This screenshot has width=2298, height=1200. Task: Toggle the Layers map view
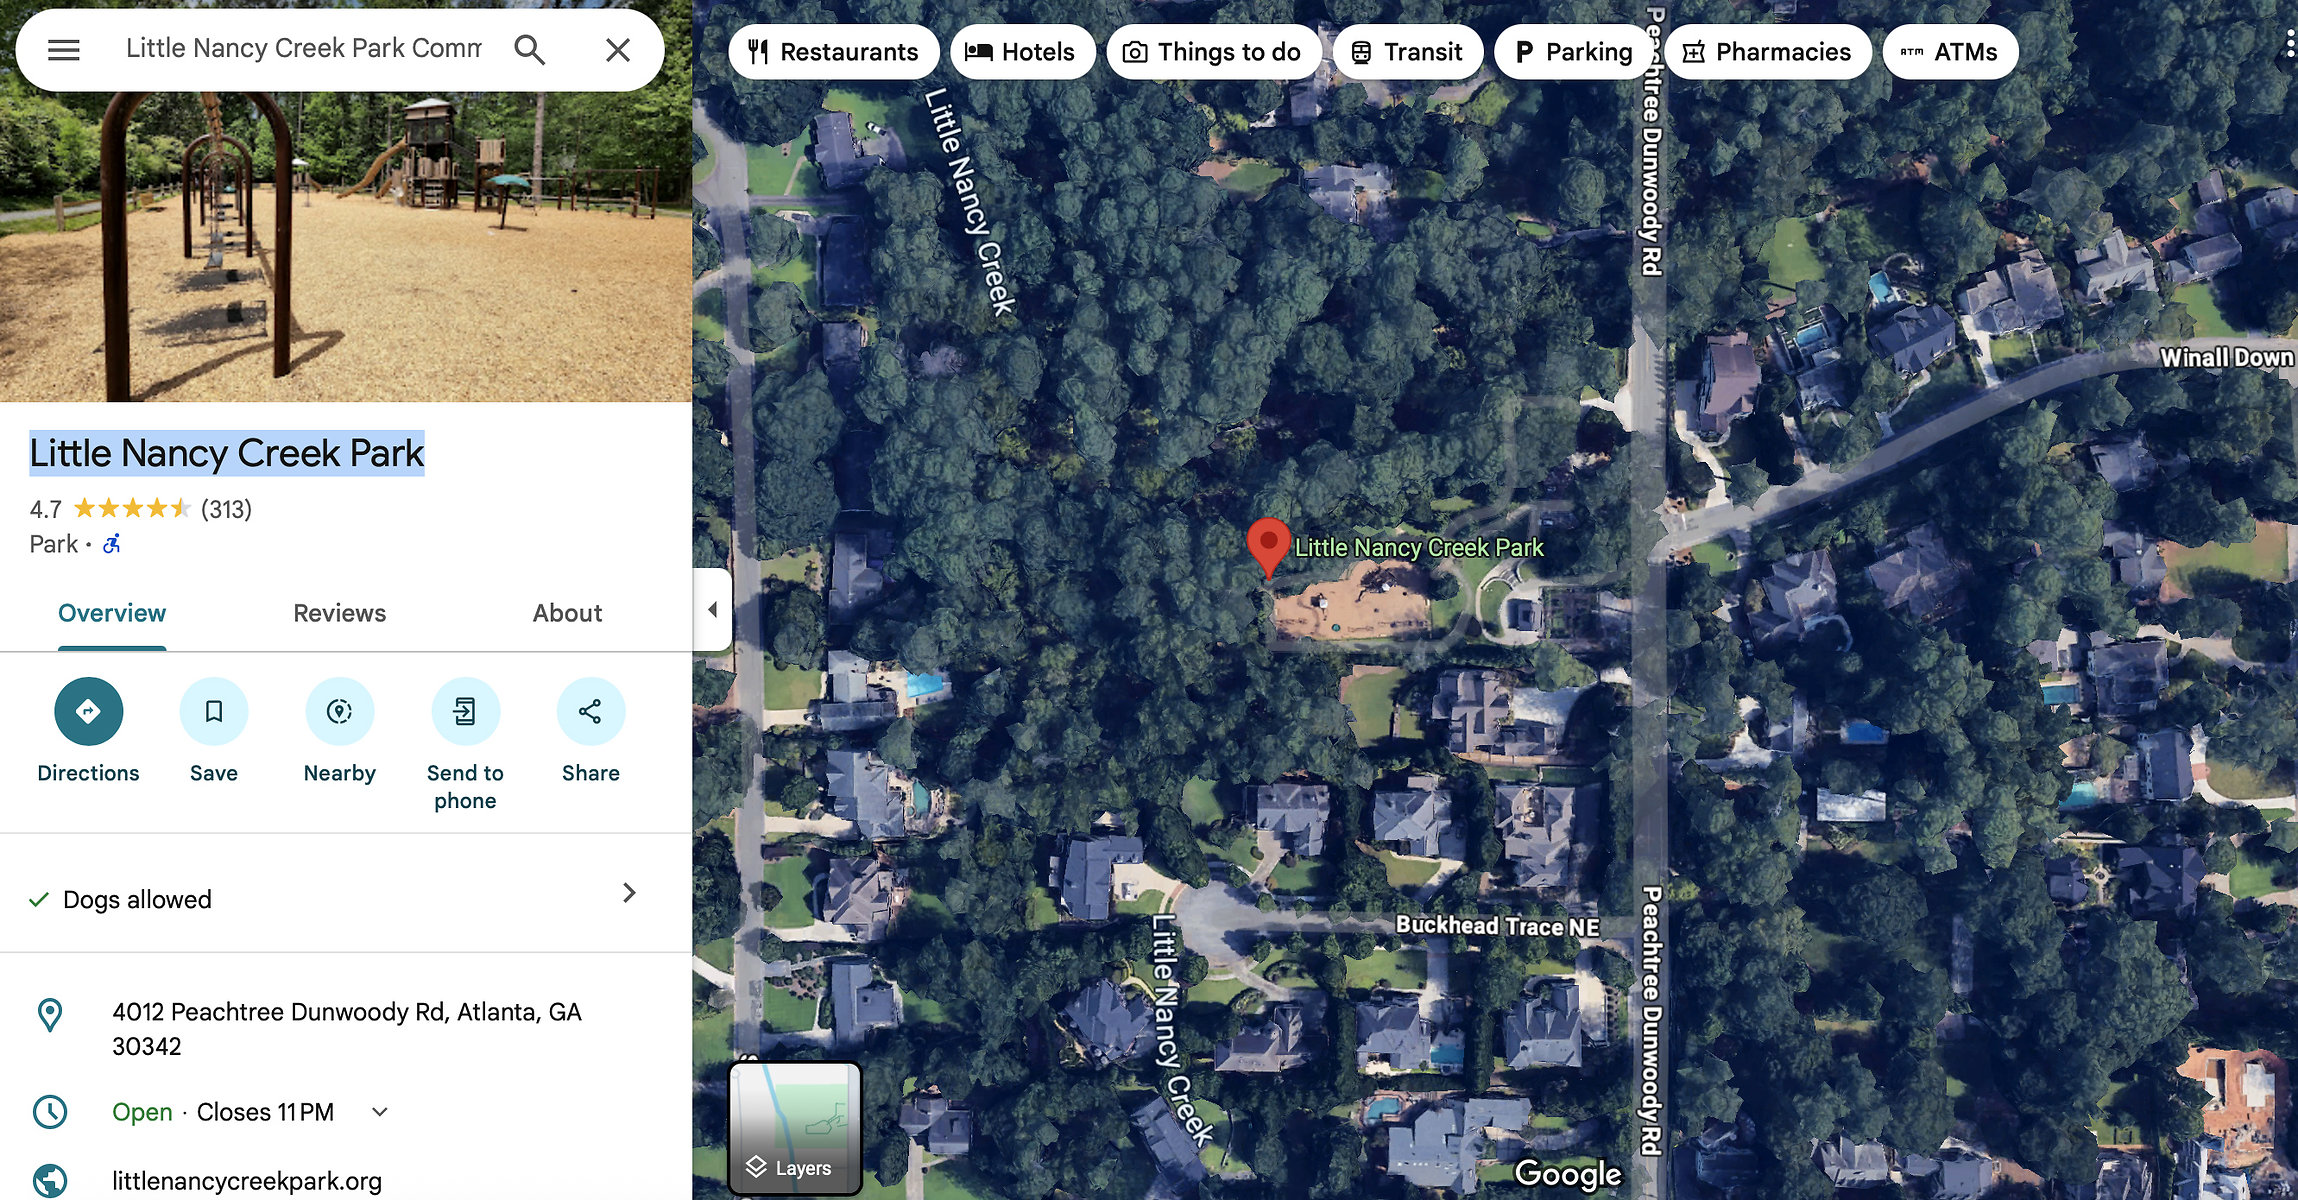pos(795,1128)
